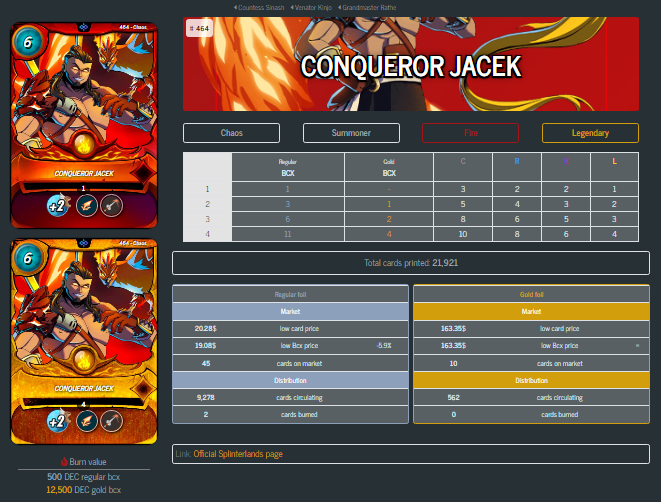The image size is (661, 502).
Task: Click the middle ability icon on gold card
Action: pos(87,421)
